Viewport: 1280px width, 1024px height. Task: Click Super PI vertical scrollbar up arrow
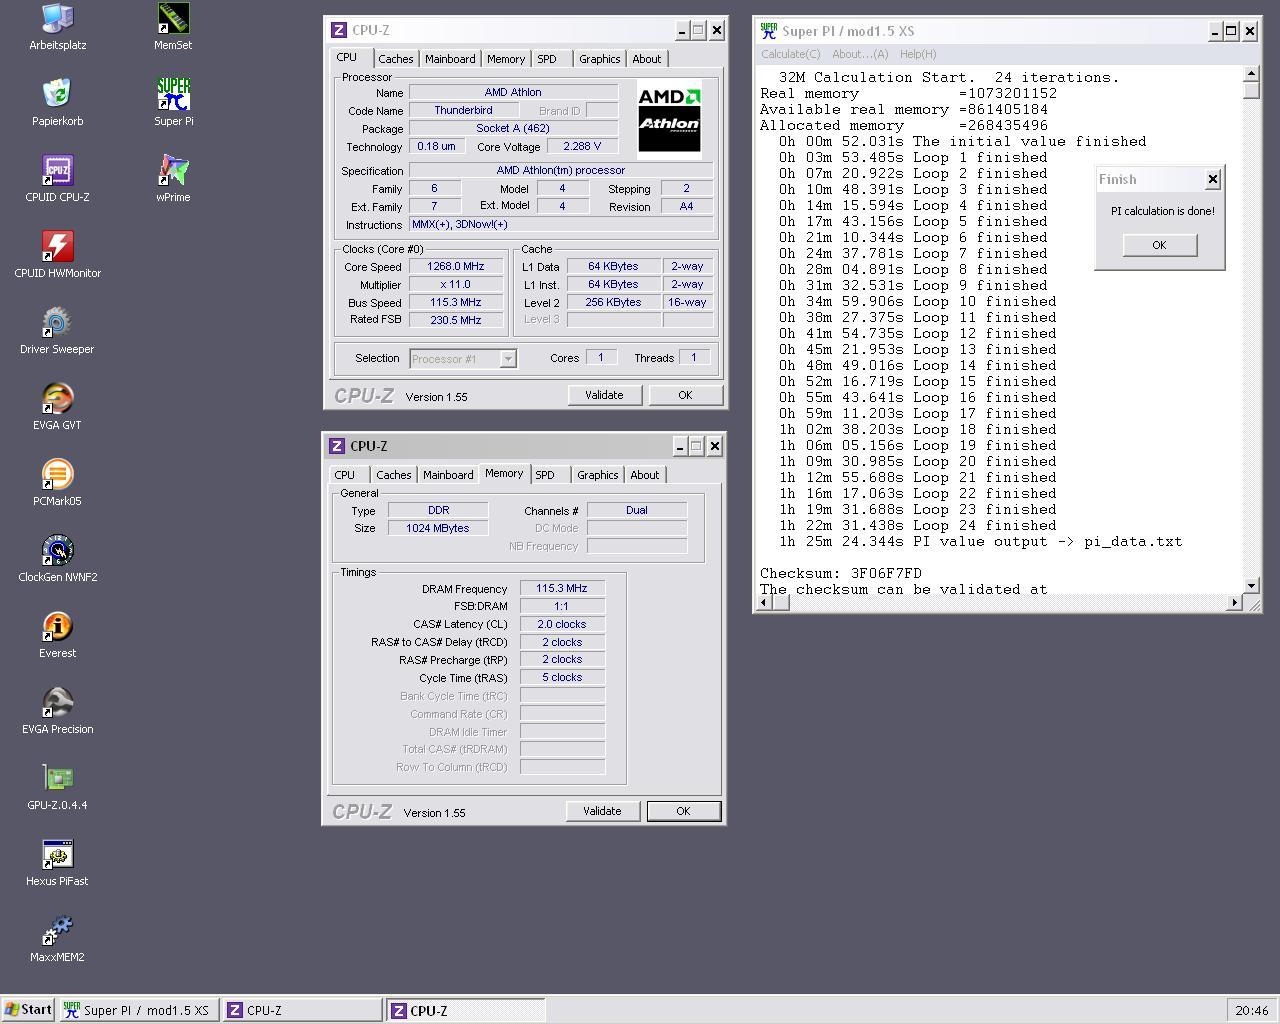click(x=1251, y=73)
